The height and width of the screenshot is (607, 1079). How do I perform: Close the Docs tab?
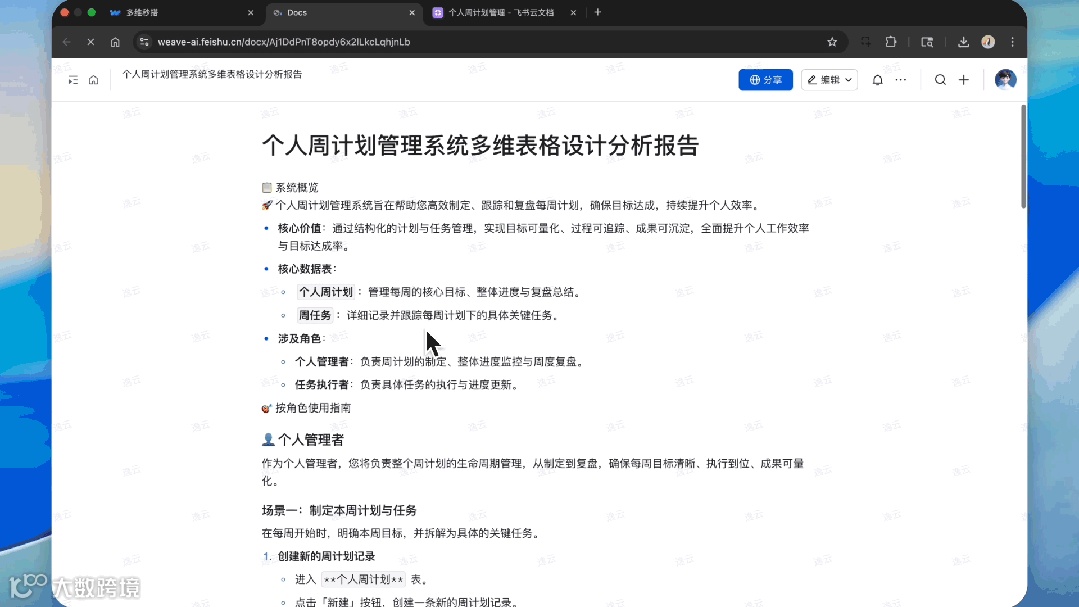point(412,12)
